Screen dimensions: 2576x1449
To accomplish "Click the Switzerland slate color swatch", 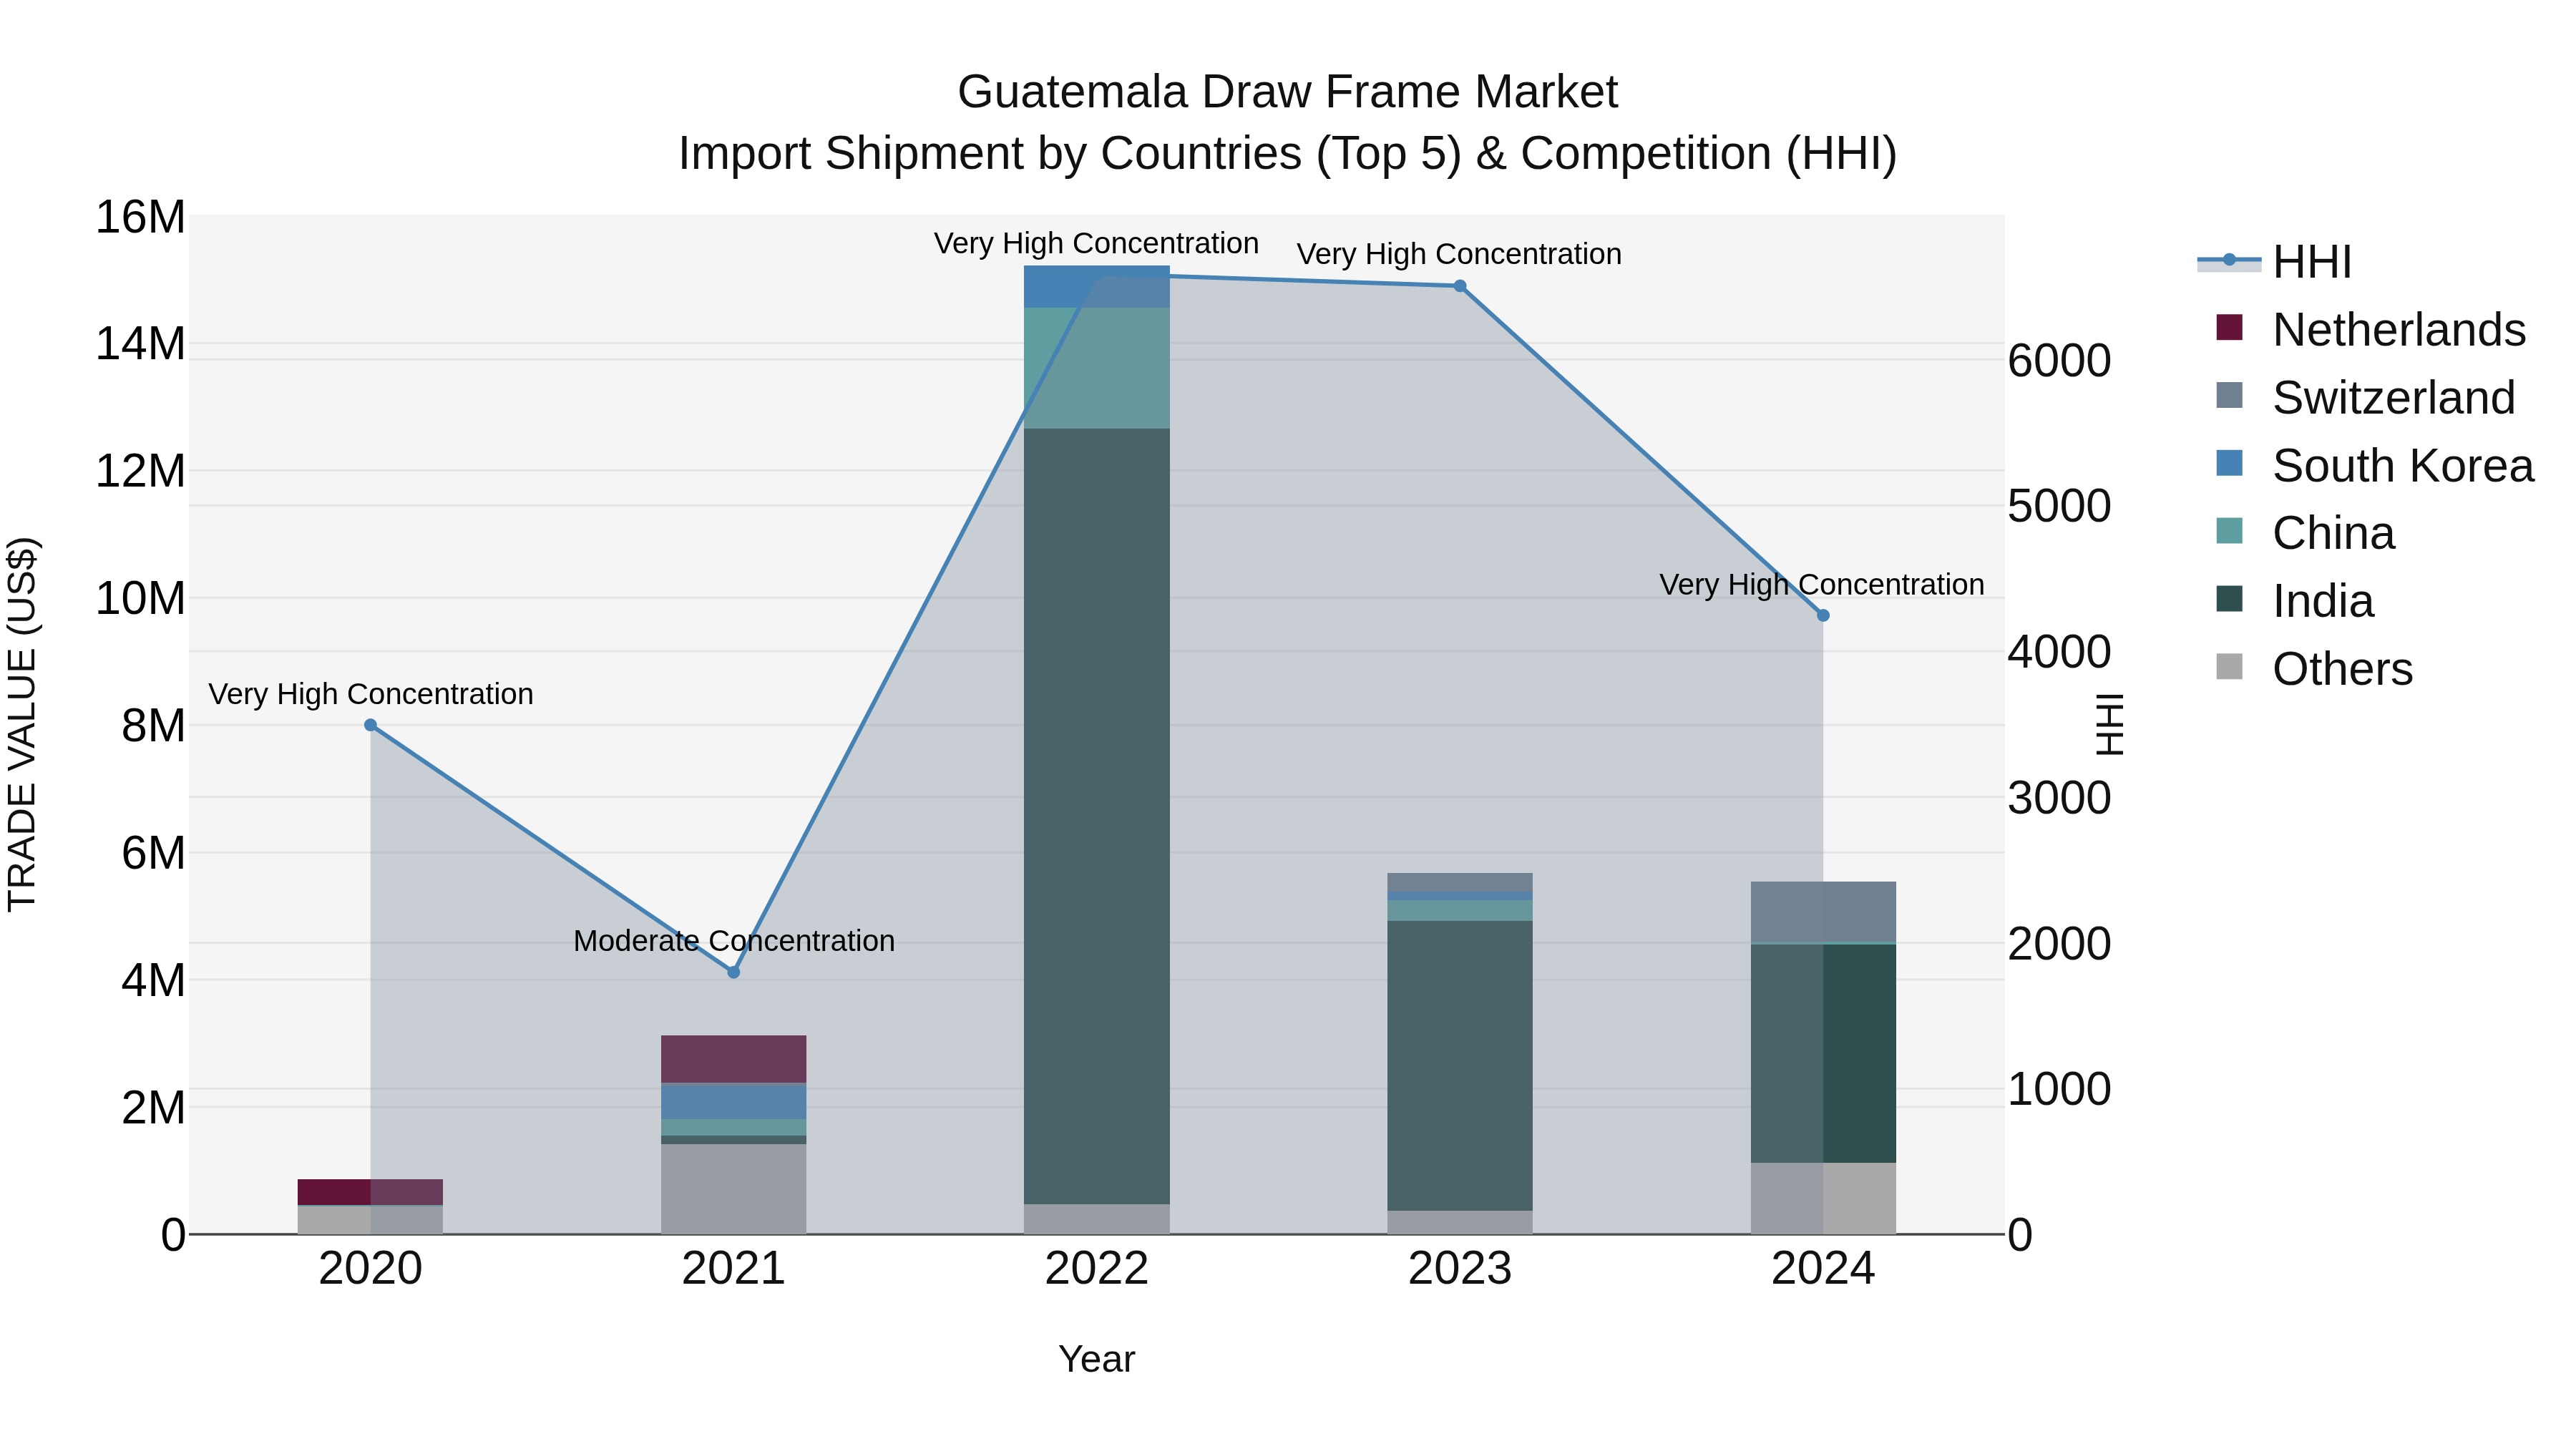I will [x=2229, y=395].
